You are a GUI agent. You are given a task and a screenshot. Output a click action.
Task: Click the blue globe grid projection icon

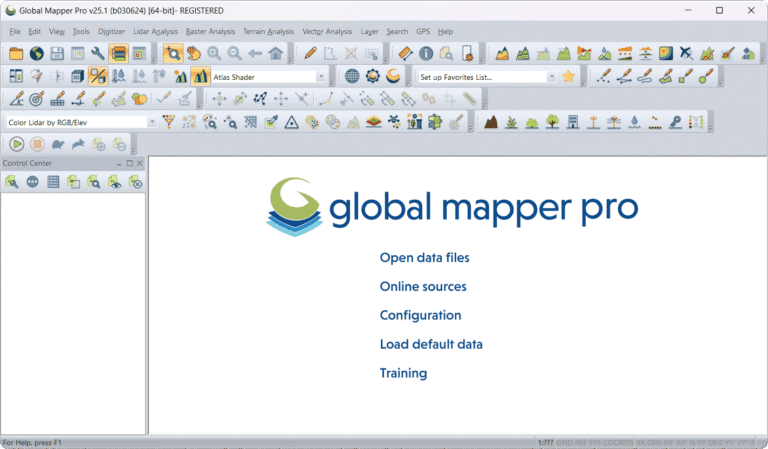coord(352,76)
